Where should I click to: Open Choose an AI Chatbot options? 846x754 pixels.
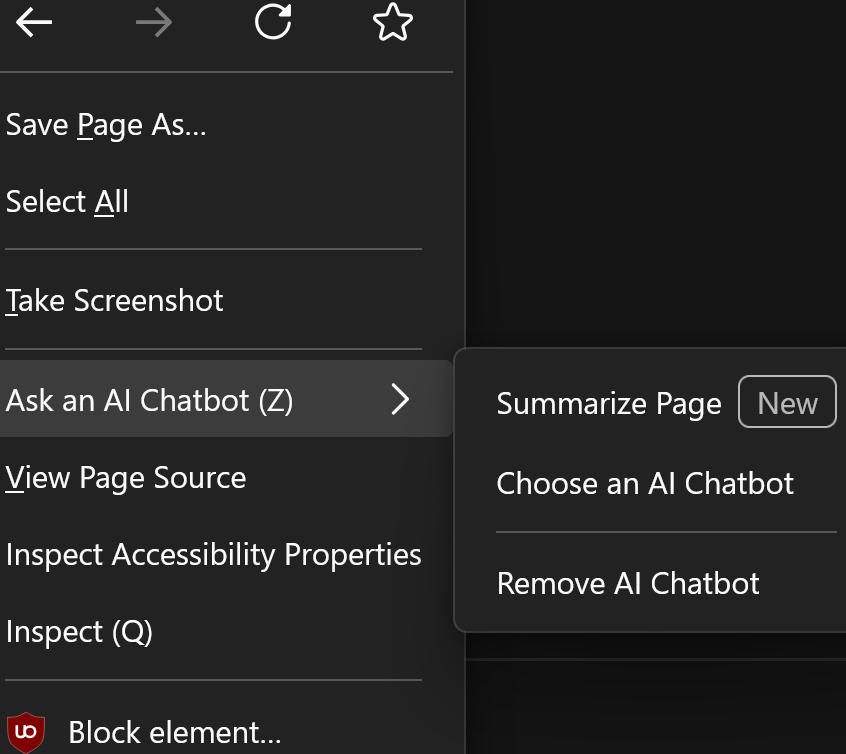[644, 483]
